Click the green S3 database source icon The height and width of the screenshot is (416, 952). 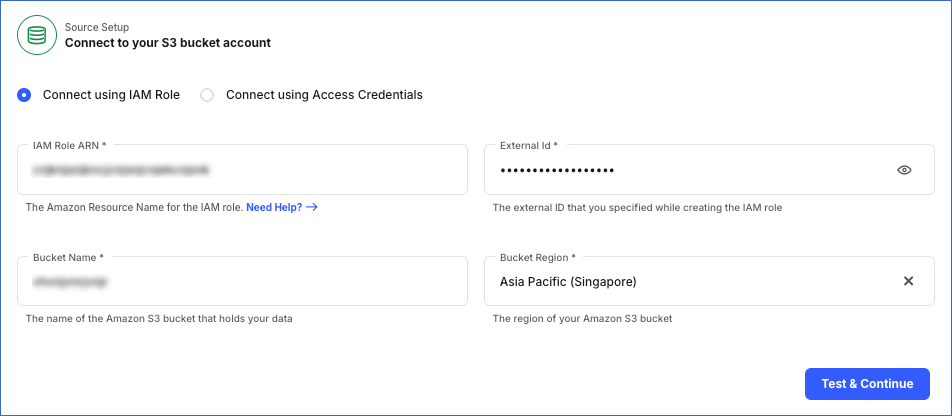(37, 36)
